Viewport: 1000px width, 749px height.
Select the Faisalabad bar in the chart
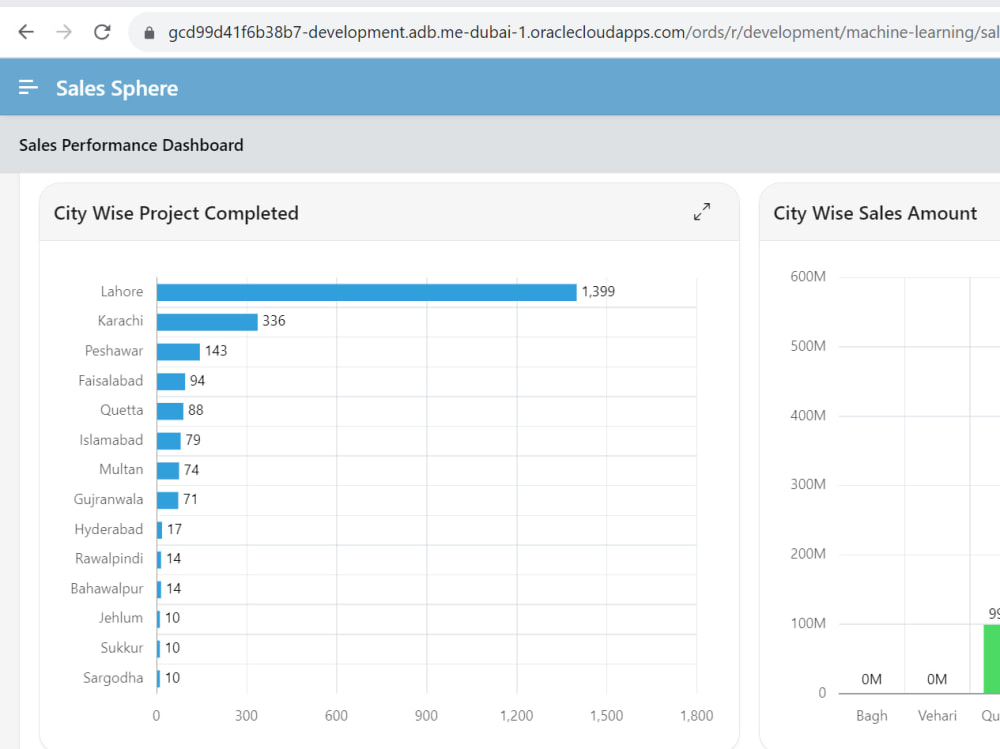coord(171,382)
